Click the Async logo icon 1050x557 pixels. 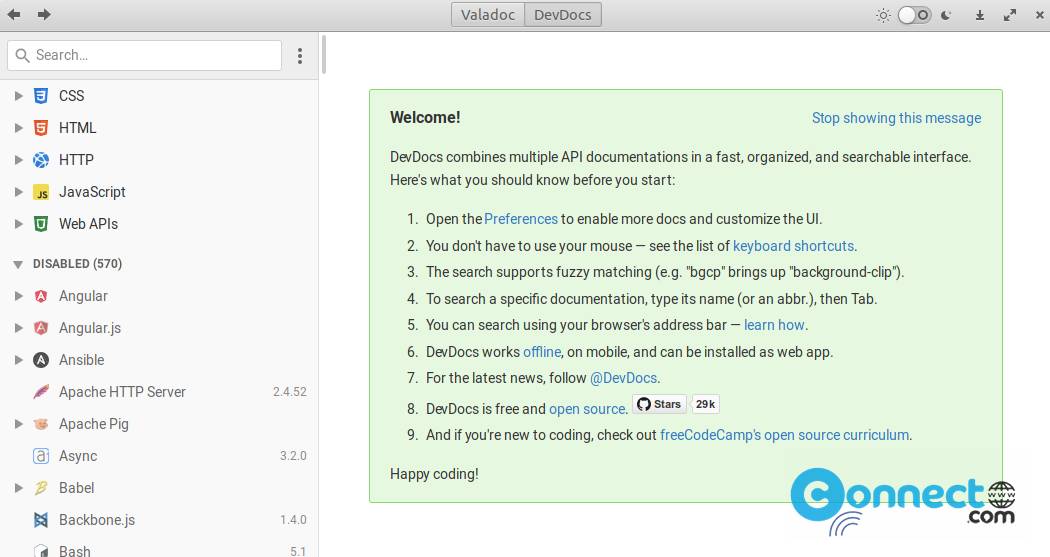click(41, 456)
